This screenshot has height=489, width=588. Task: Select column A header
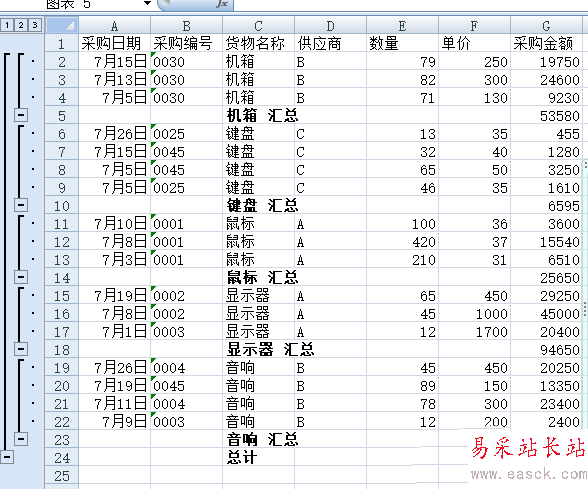(114, 26)
